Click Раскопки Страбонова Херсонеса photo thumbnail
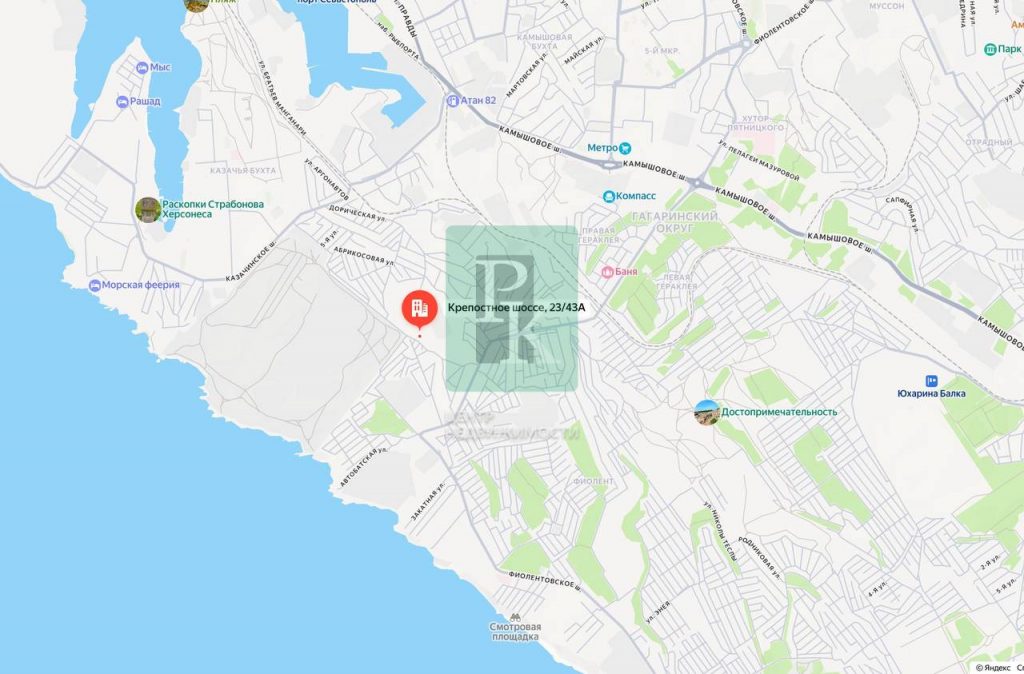This screenshot has height=674, width=1024. point(148,210)
